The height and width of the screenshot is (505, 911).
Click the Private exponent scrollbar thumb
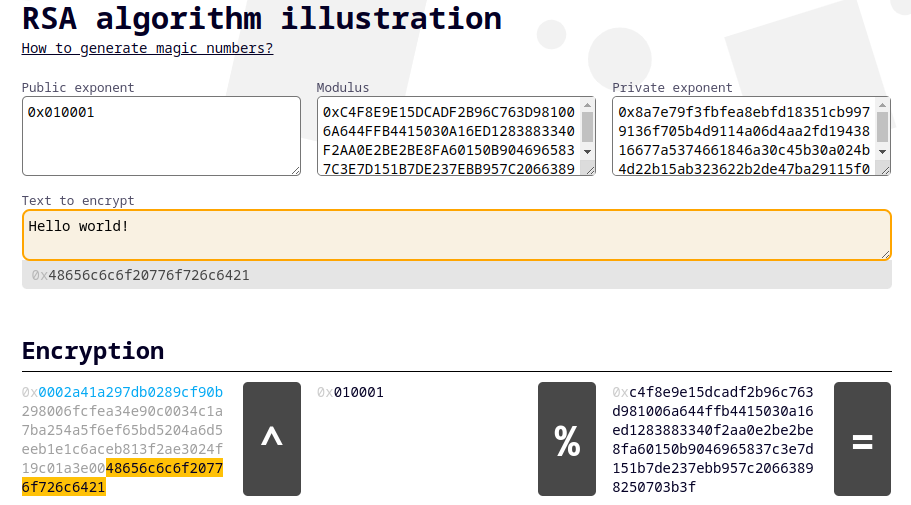click(883, 127)
